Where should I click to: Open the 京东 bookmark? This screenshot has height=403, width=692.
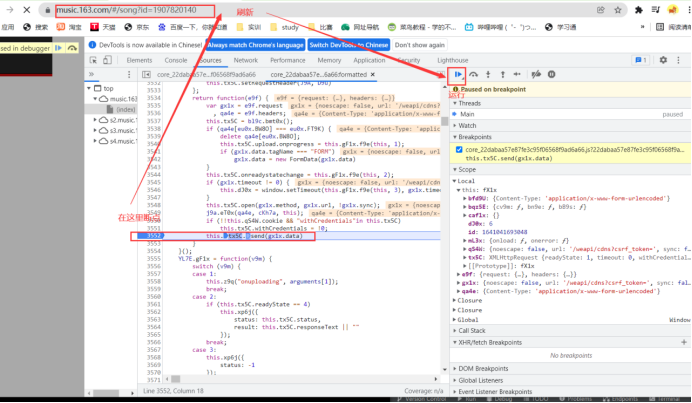tap(137, 27)
